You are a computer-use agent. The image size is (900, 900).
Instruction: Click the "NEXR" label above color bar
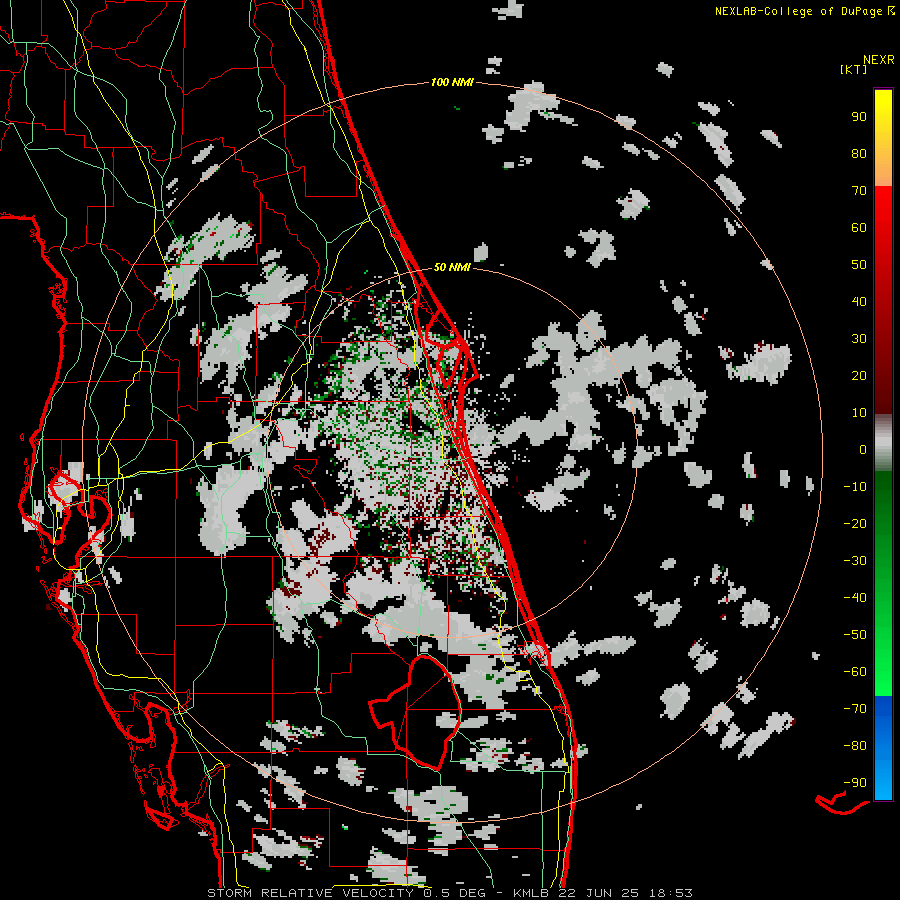pyautogui.click(x=879, y=60)
